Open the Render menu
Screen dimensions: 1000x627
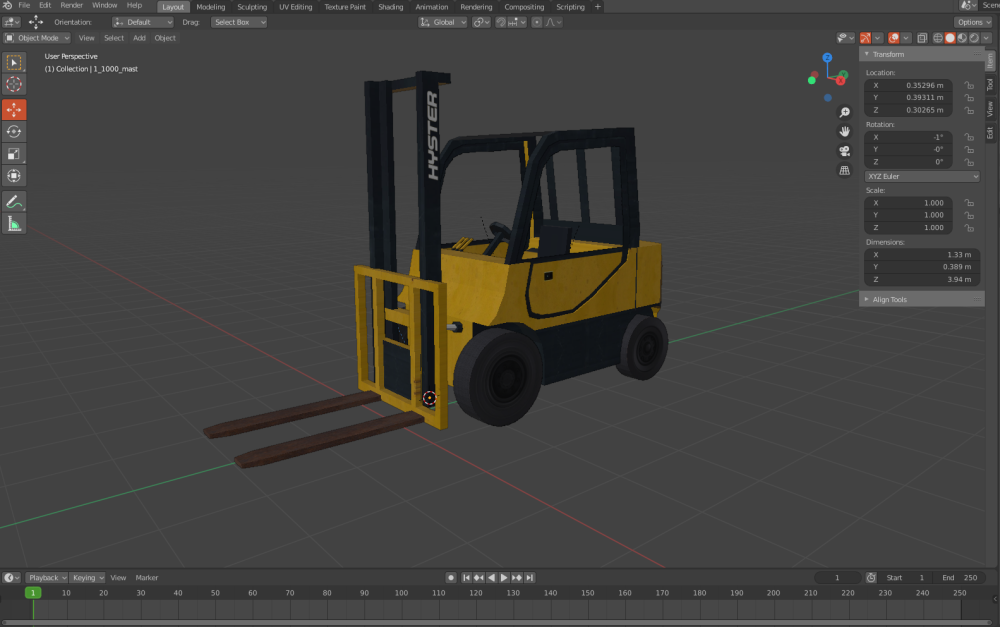[72, 6]
